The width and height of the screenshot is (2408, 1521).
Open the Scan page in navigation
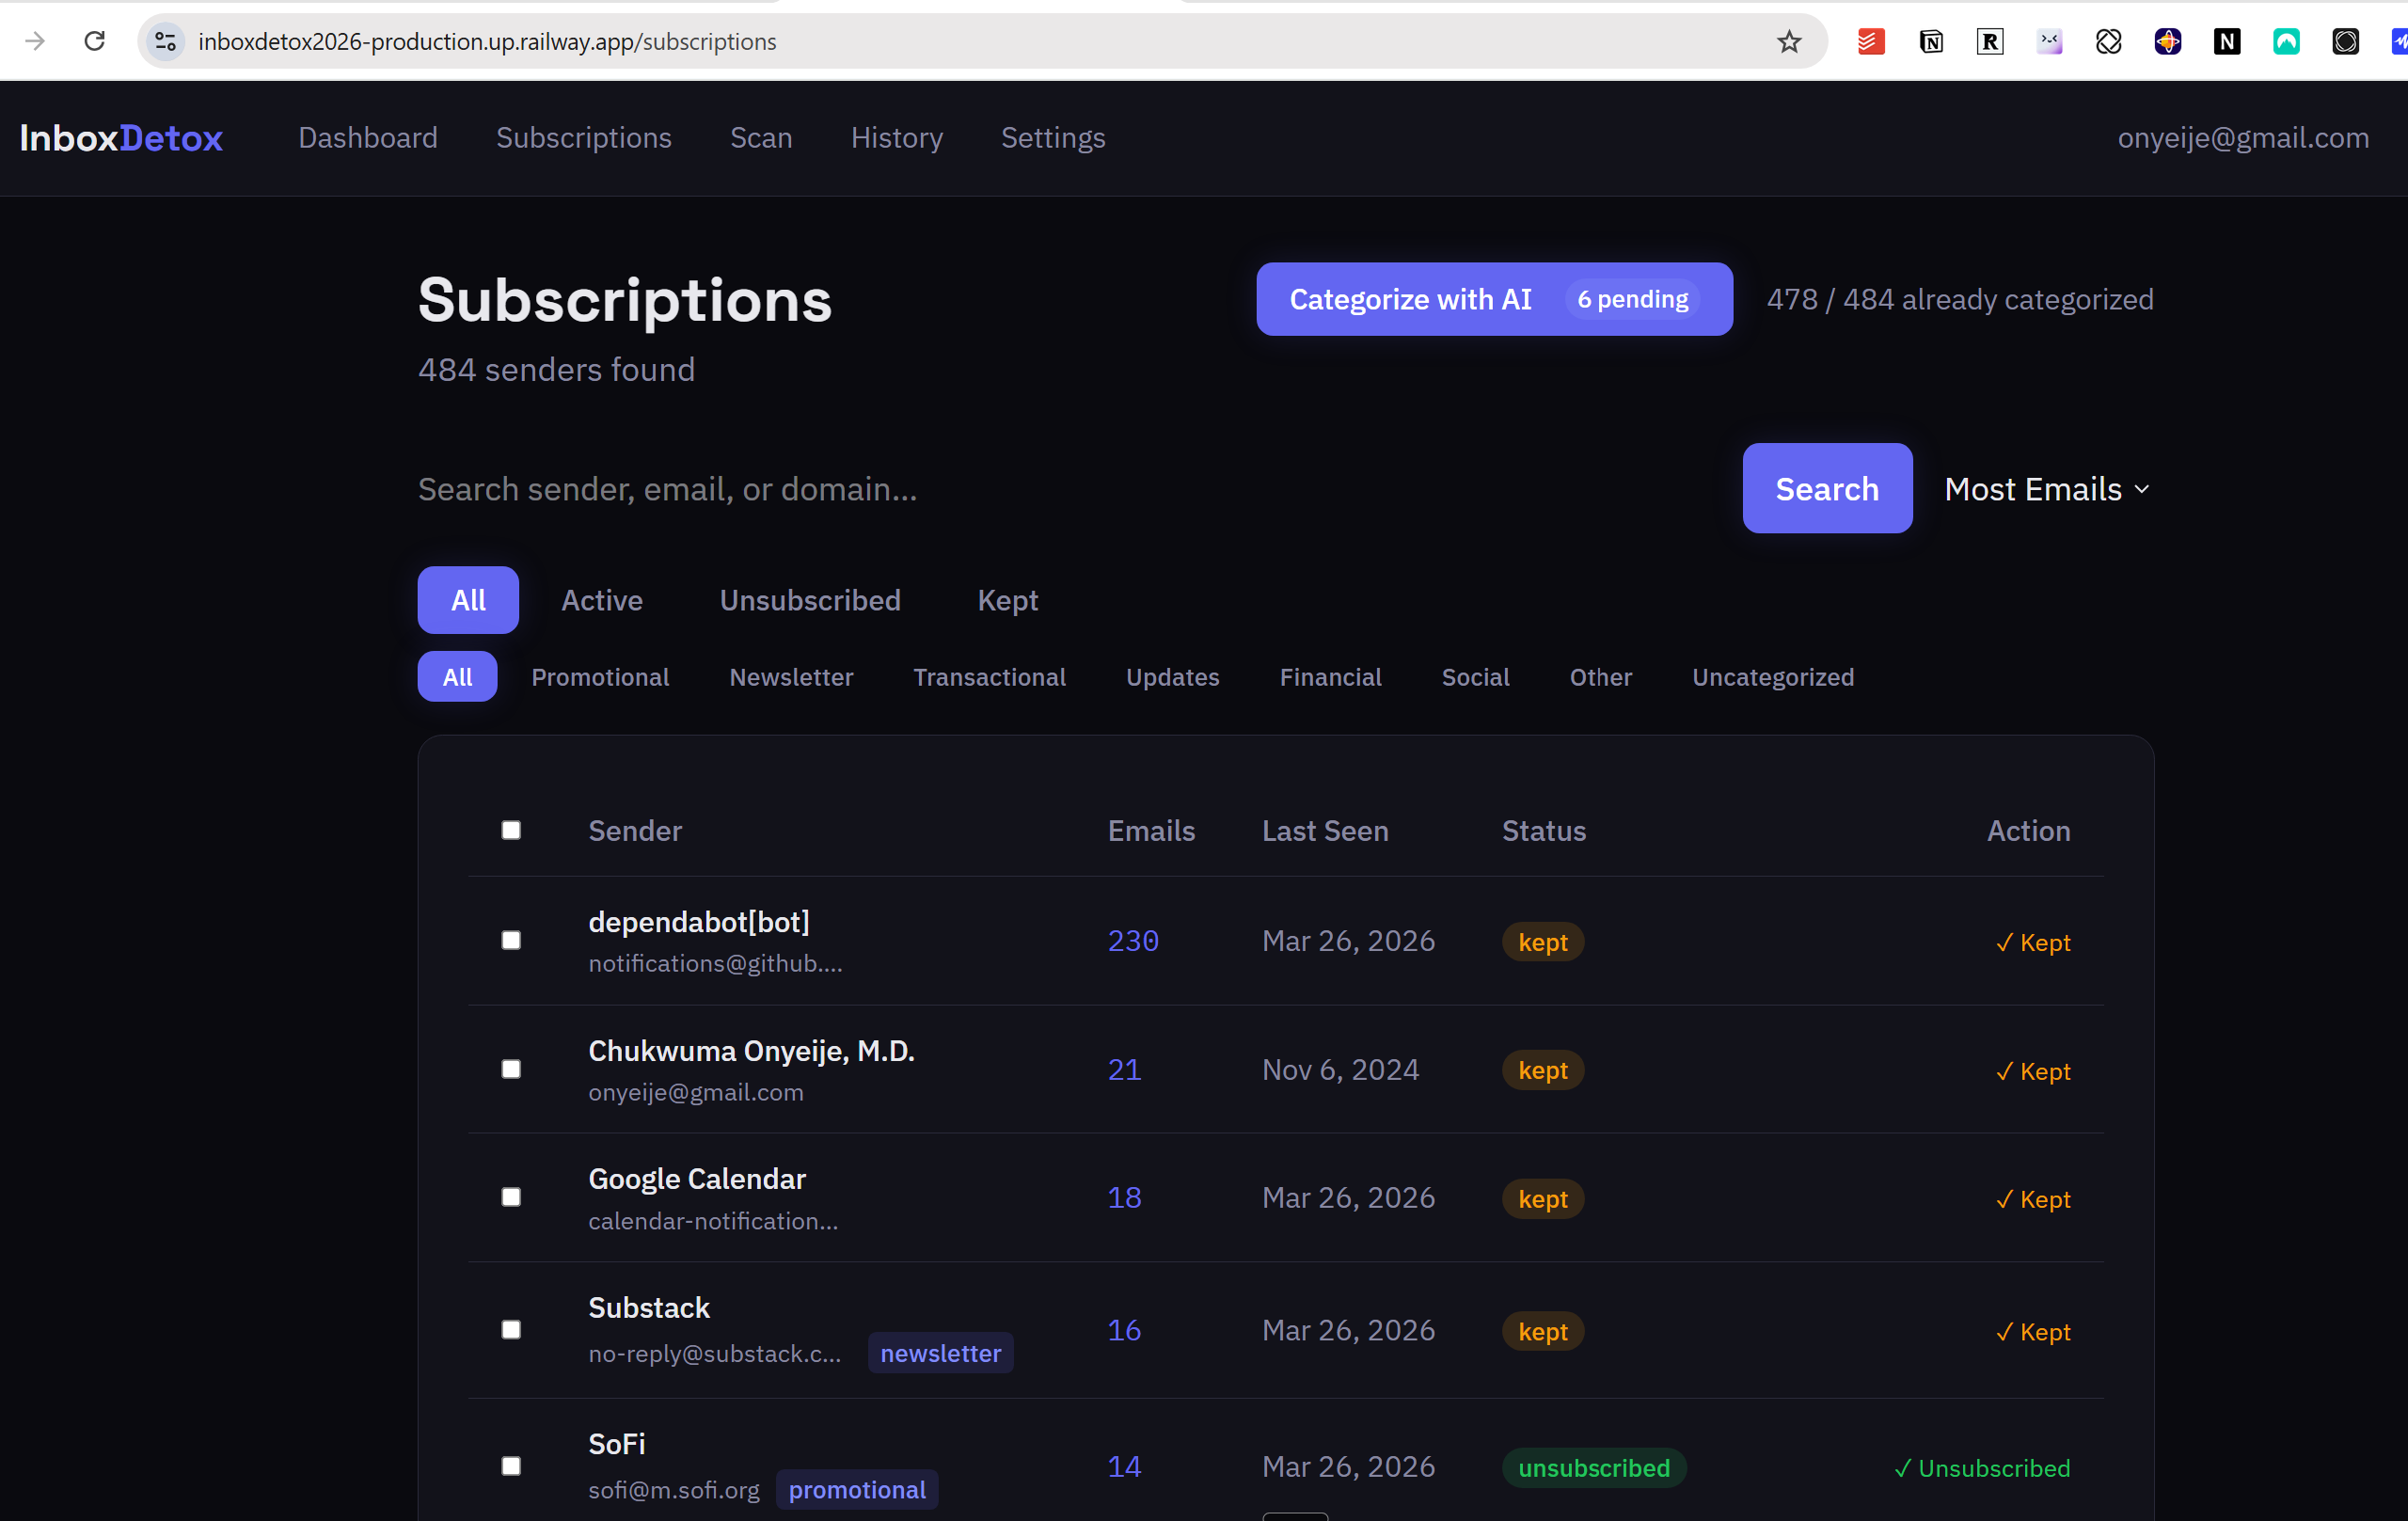pyautogui.click(x=760, y=138)
